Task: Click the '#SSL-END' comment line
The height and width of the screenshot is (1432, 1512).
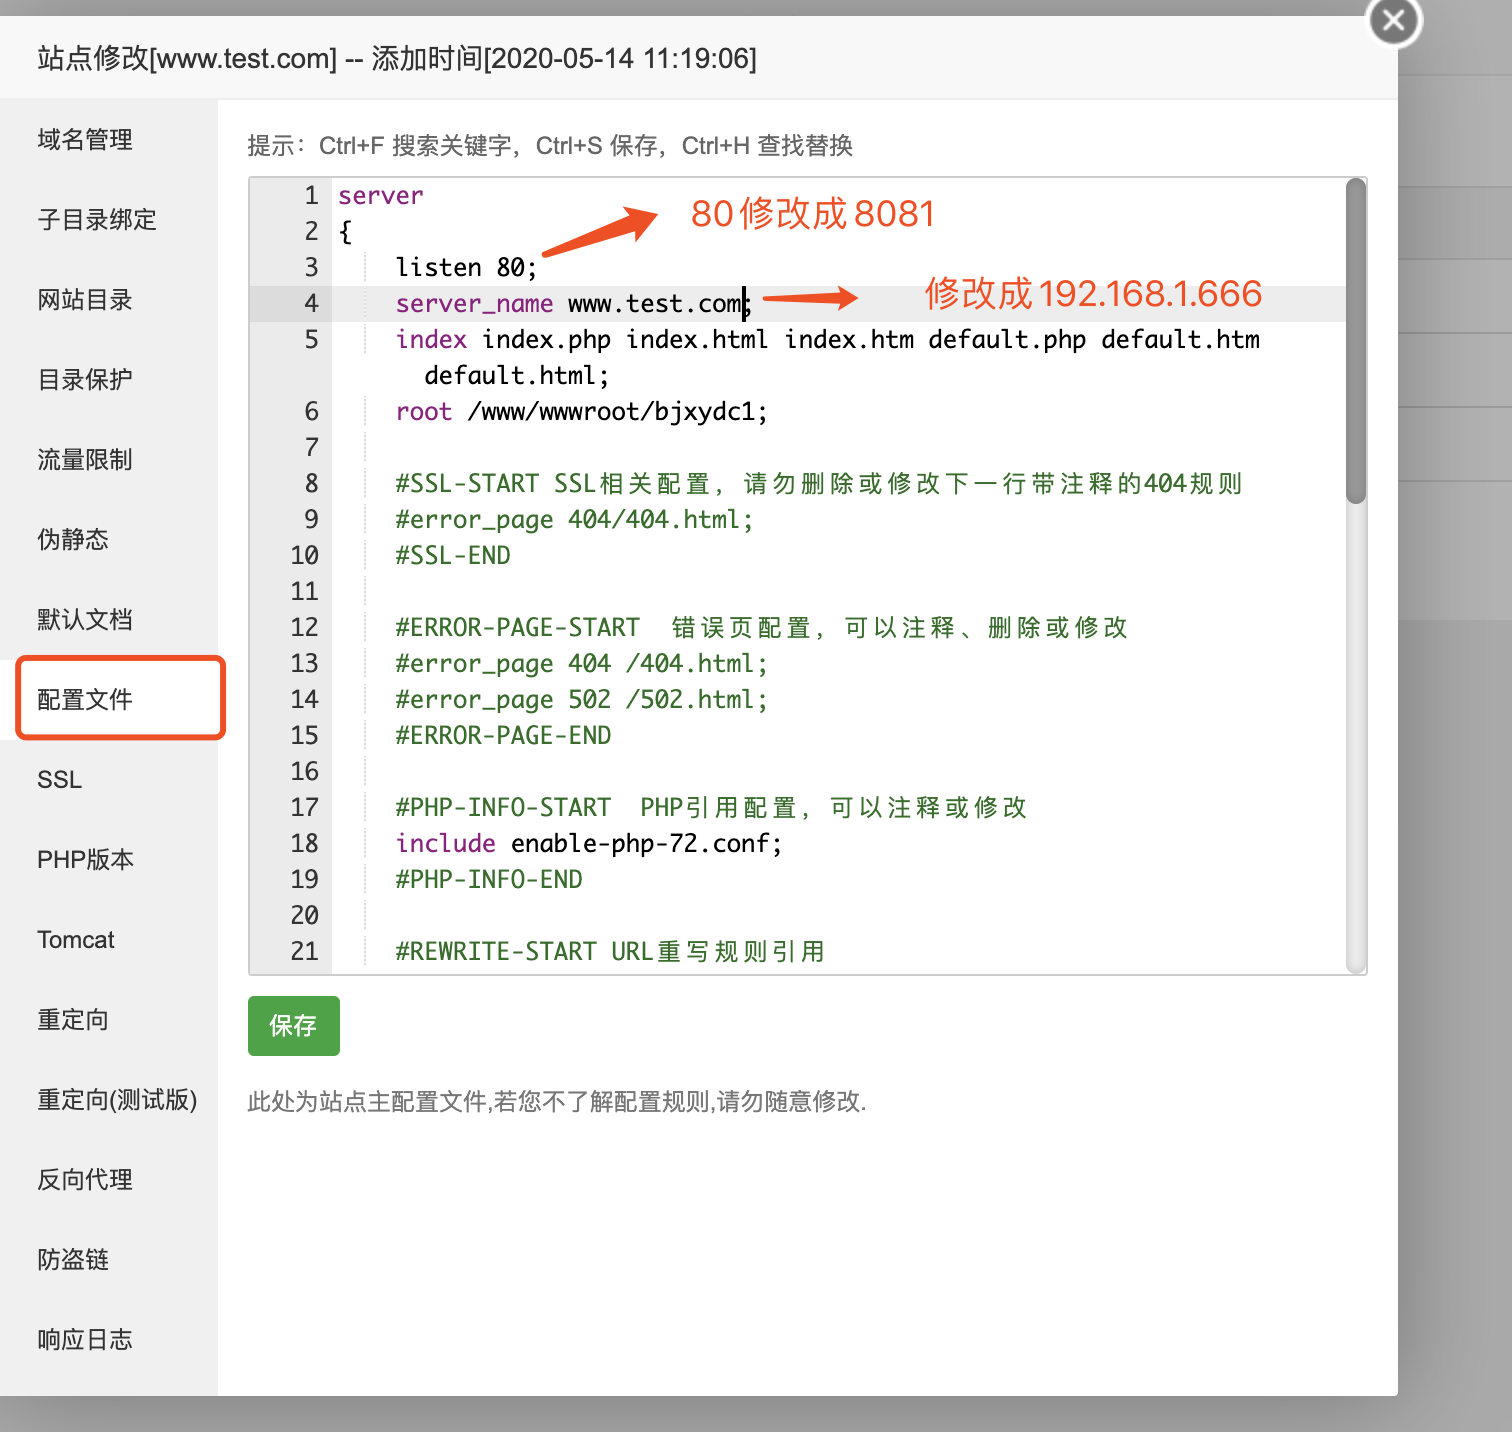Action: click(453, 556)
